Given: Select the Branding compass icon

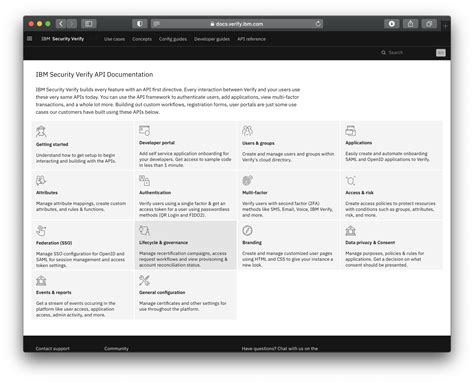Looking at the screenshot, I should coord(247,230).
